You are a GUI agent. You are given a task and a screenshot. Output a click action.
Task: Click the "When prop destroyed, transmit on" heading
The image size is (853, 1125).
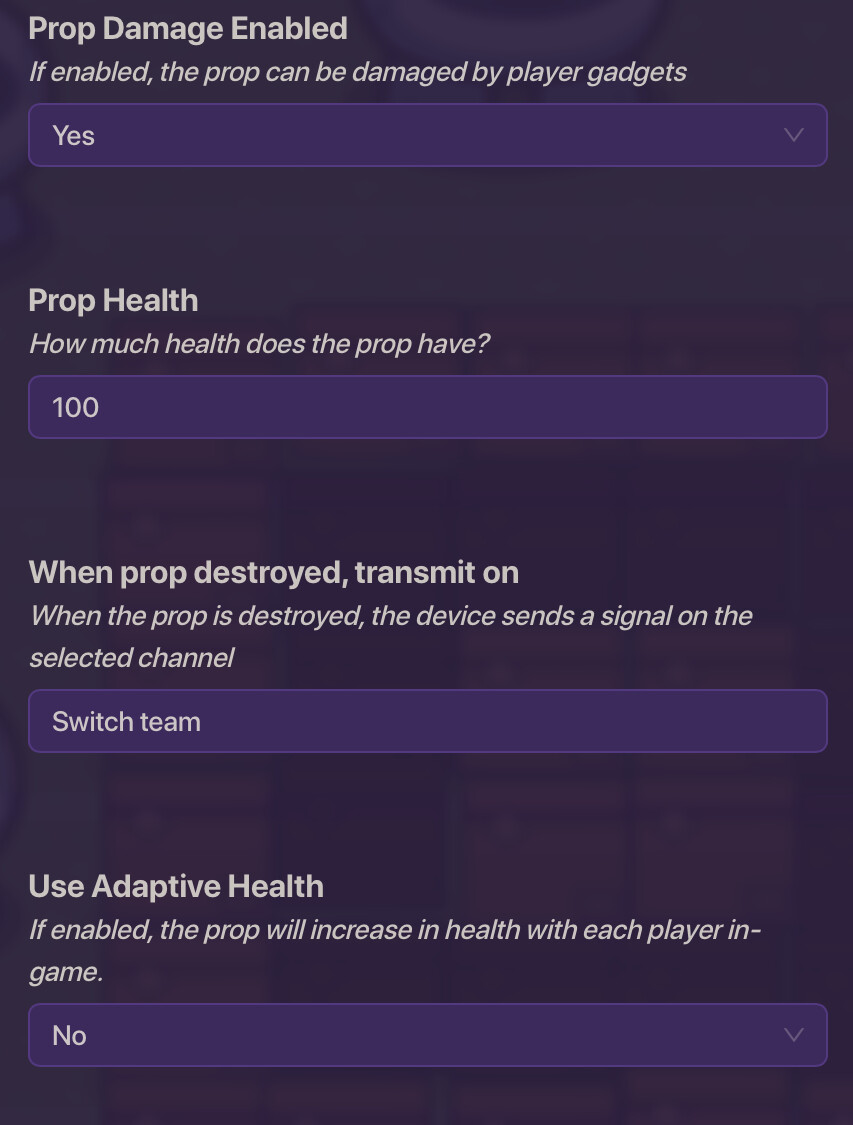[x=273, y=572]
